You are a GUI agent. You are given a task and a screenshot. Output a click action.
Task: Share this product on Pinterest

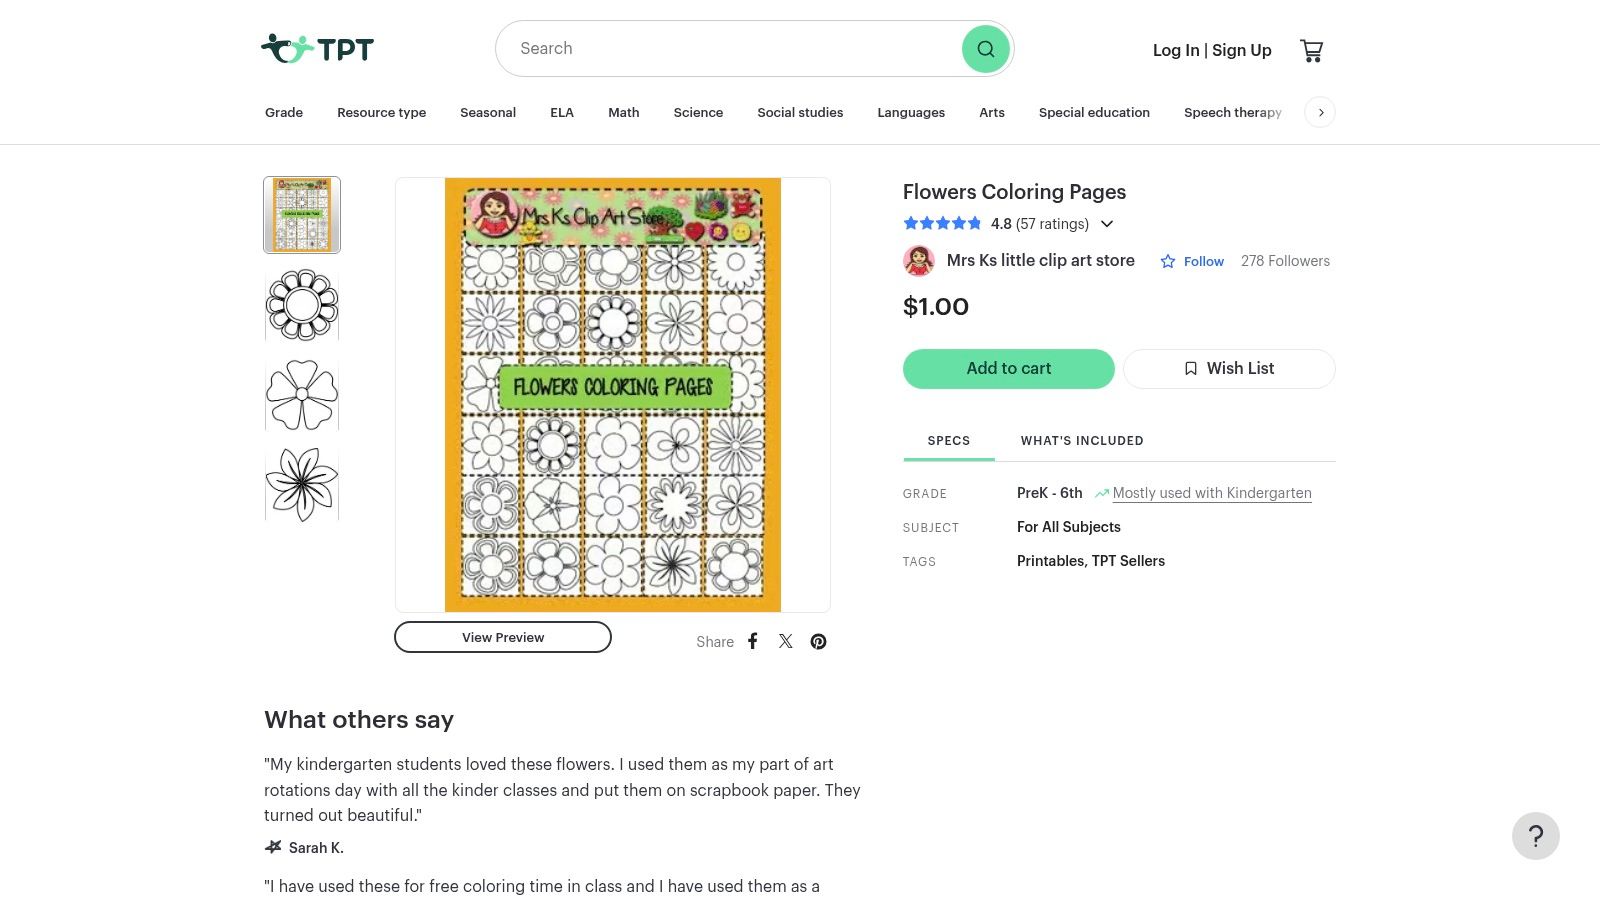pos(818,642)
